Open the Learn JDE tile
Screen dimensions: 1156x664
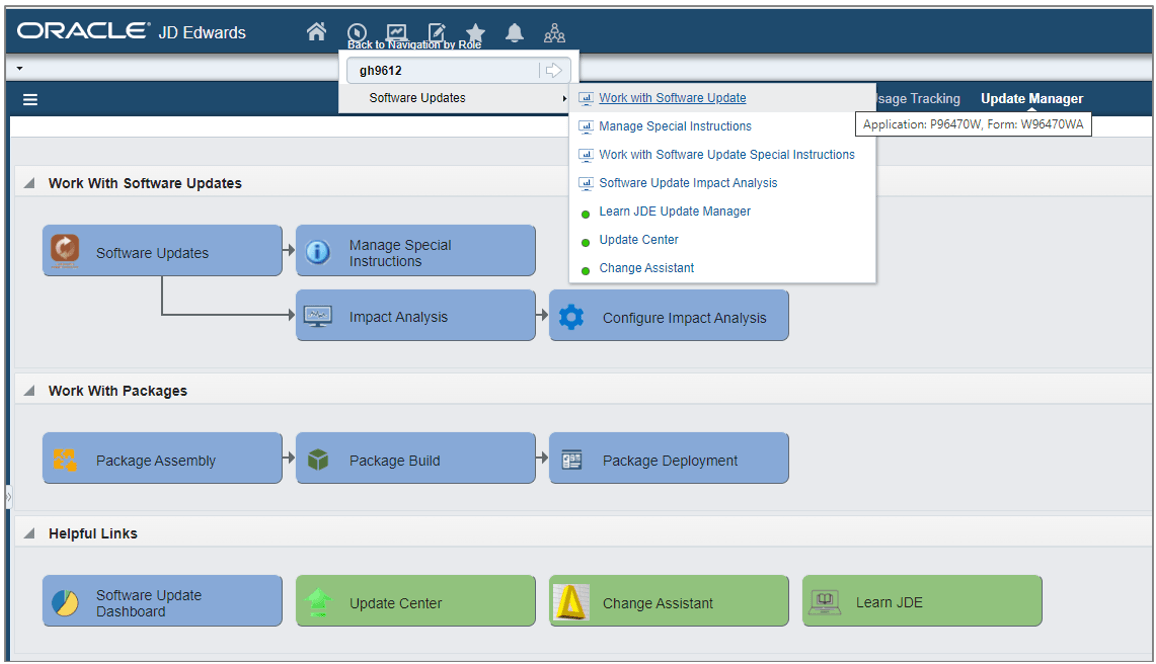[922, 601]
